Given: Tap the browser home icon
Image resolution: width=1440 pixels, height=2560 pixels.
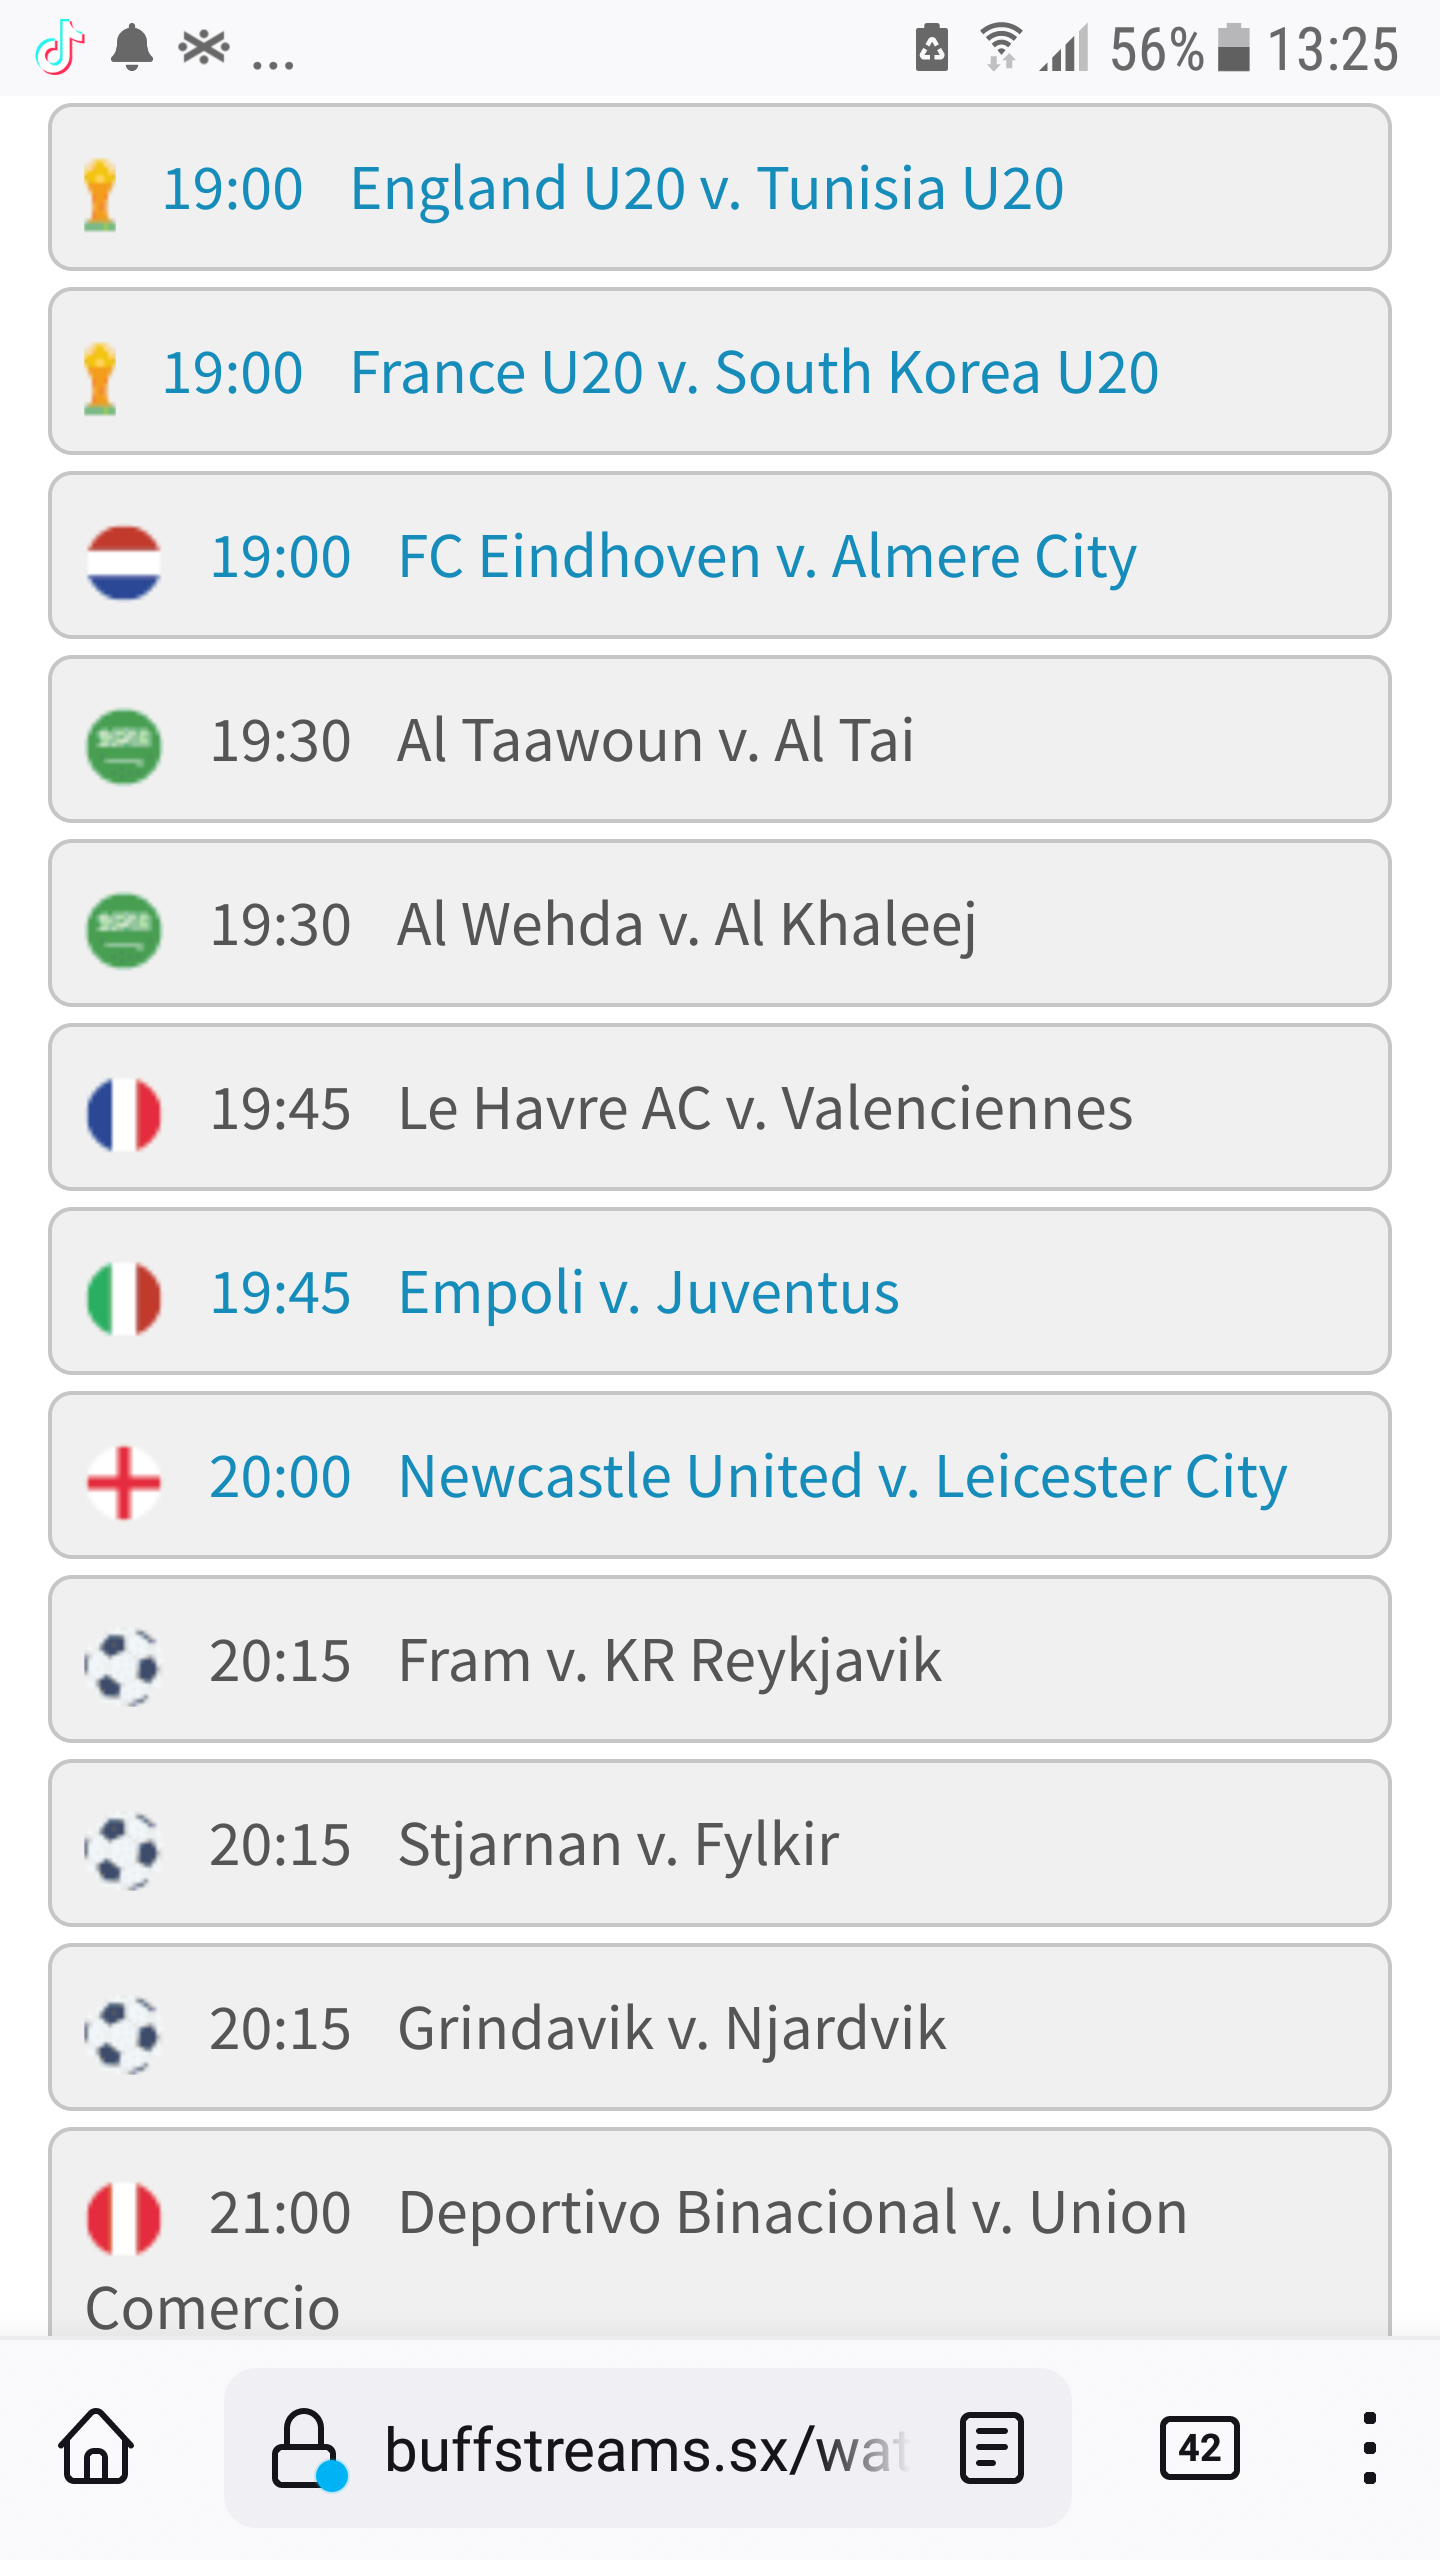Looking at the screenshot, I should (97, 2447).
